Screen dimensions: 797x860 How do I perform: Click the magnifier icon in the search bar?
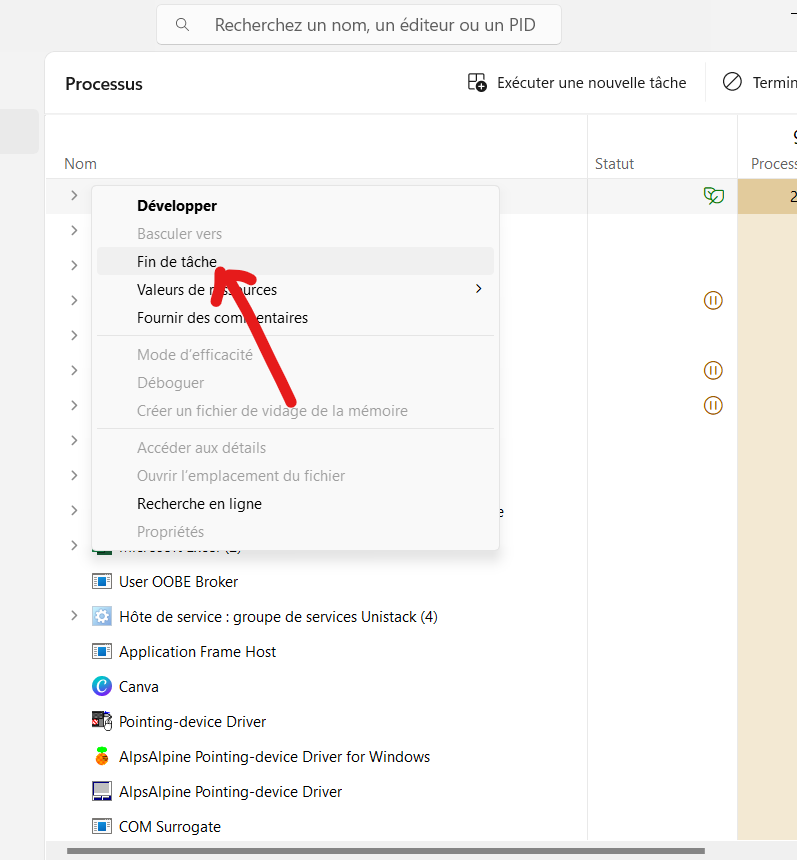pyautogui.click(x=181, y=24)
